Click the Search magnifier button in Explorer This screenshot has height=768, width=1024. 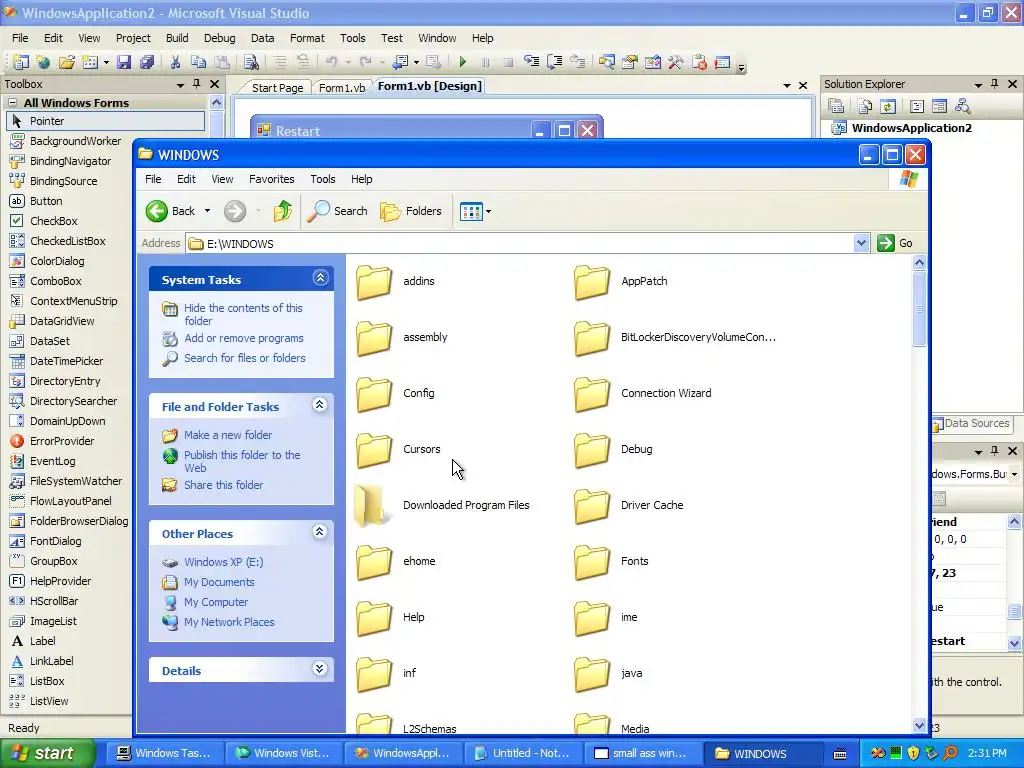click(337, 211)
